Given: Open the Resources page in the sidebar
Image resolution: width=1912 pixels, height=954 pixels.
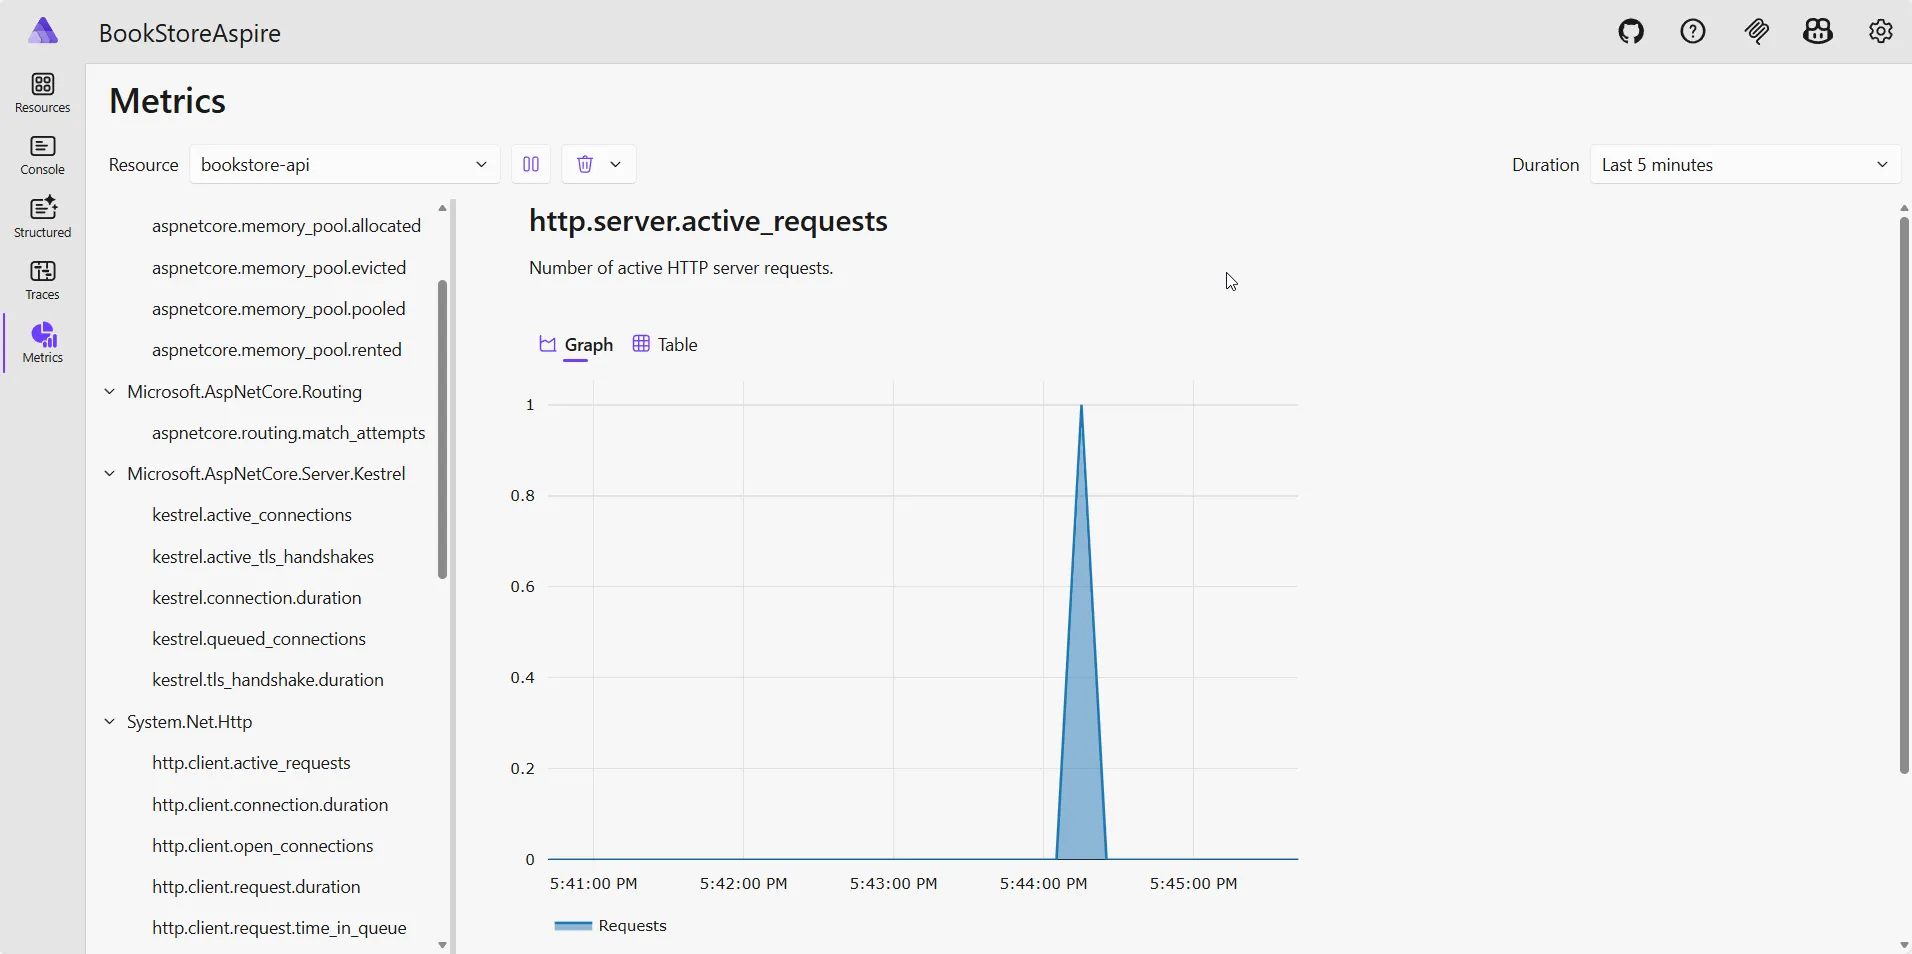Looking at the screenshot, I should click(42, 93).
